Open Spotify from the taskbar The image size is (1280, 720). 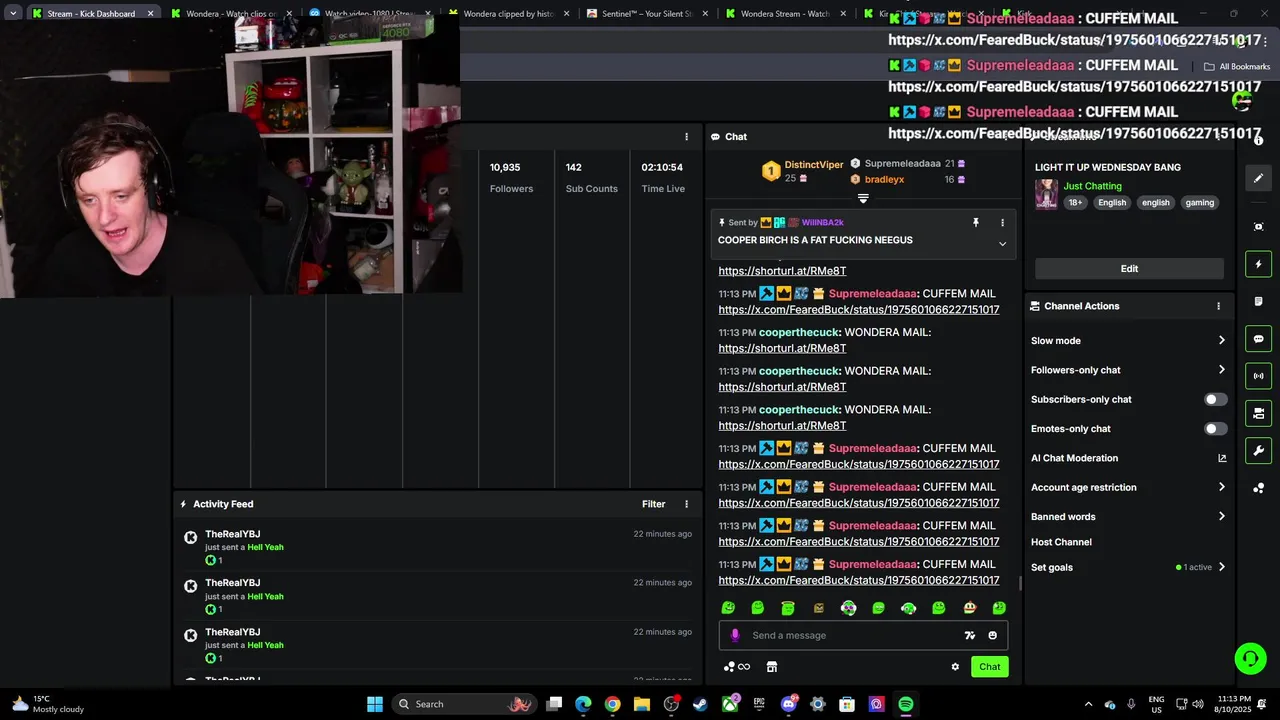tap(905, 704)
